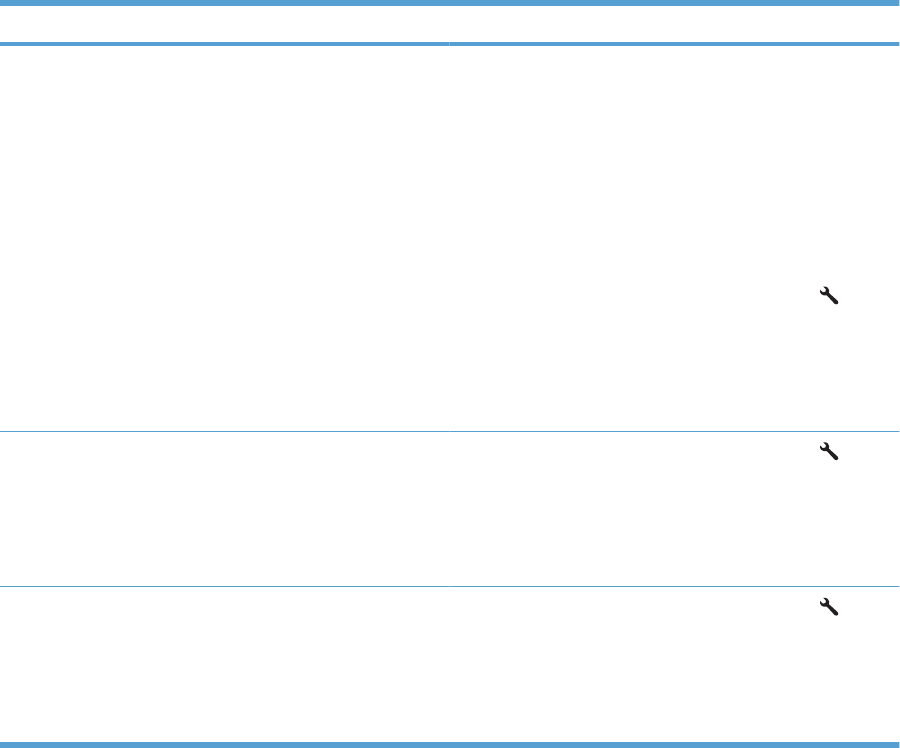Click the blue divider above the last row
The image size is (900, 748).
(x=450, y=587)
